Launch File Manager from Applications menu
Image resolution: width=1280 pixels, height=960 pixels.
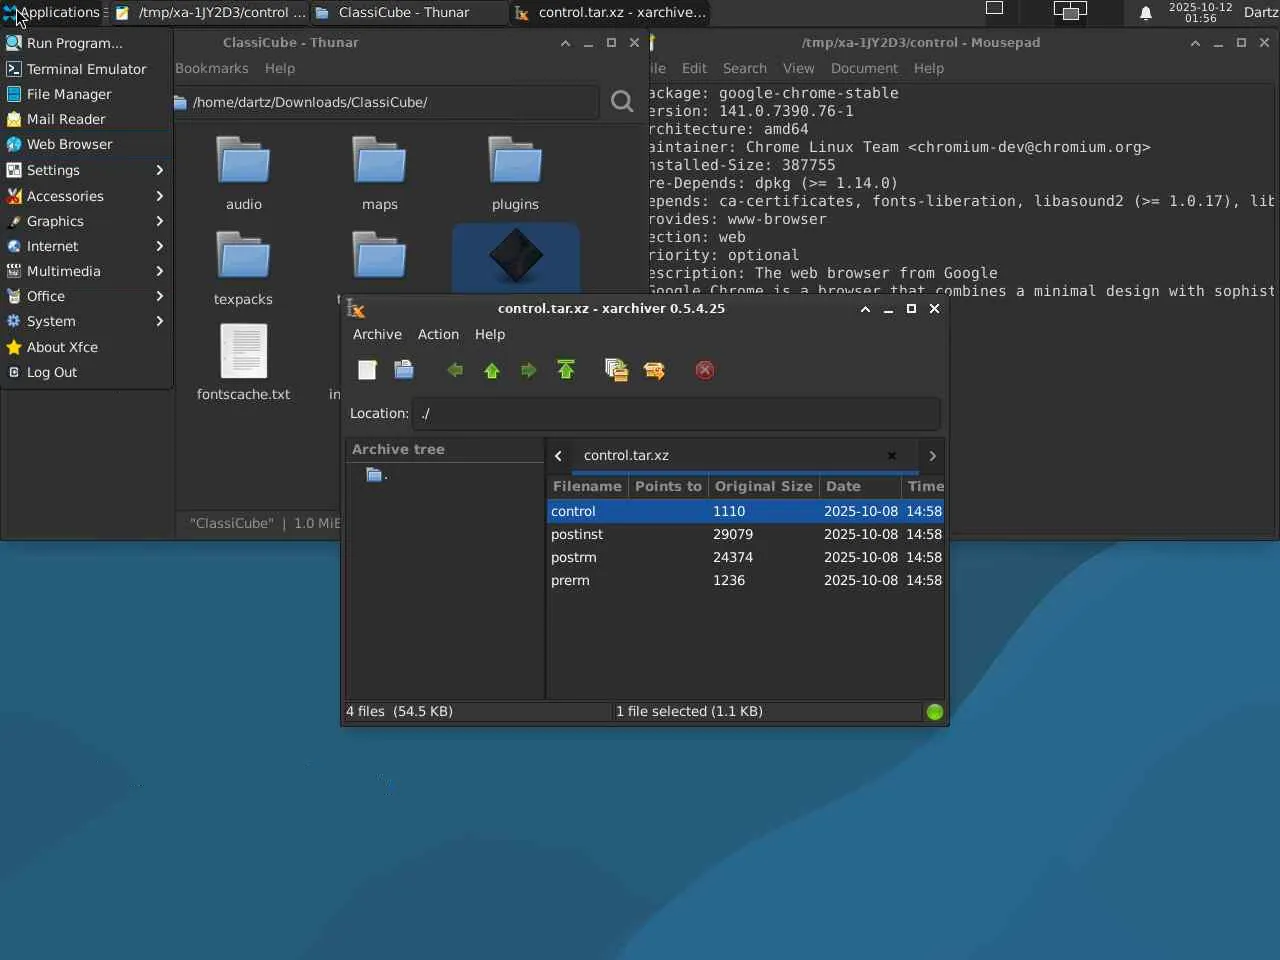click(86, 94)
